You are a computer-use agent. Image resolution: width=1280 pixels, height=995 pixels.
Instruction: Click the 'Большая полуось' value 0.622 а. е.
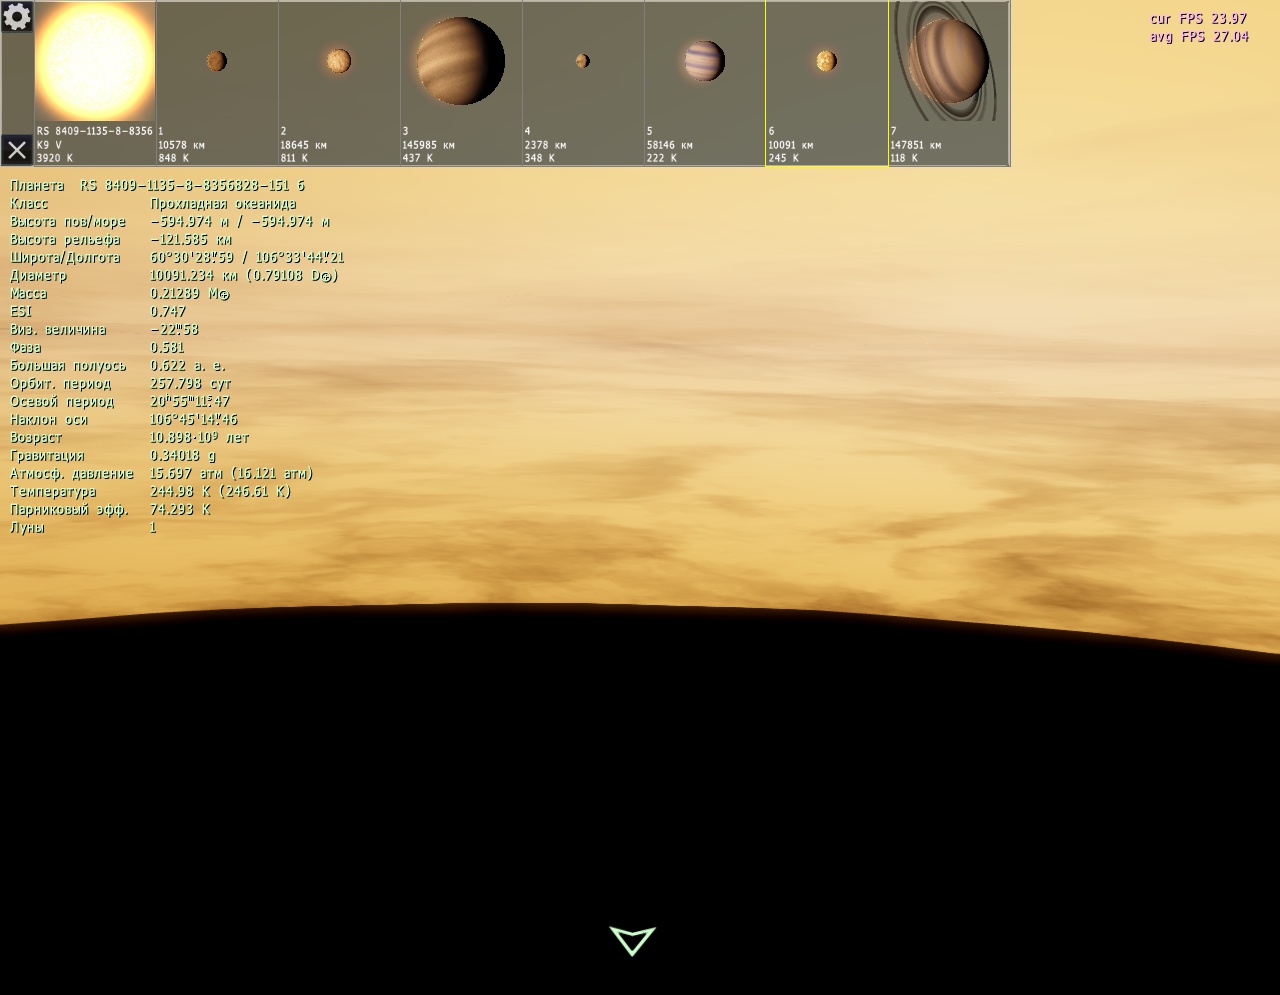point(188,366)
